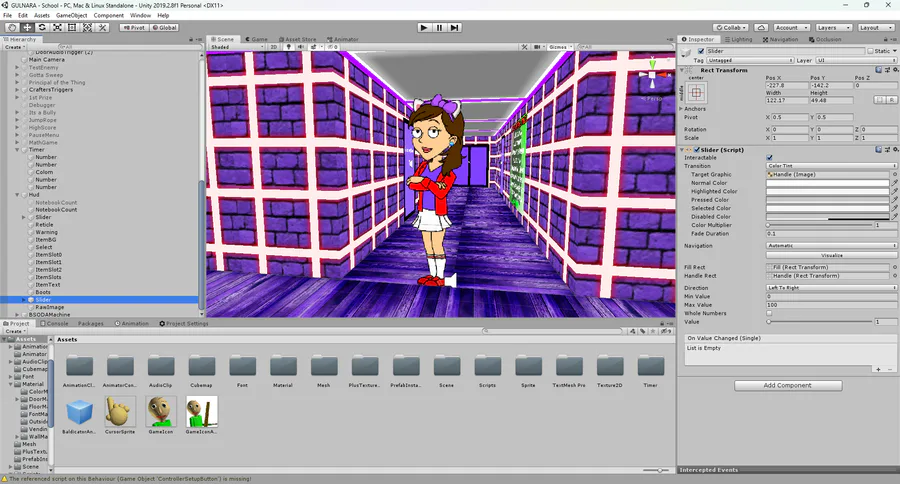Click the Project favorites star icon

click(653, 331)
